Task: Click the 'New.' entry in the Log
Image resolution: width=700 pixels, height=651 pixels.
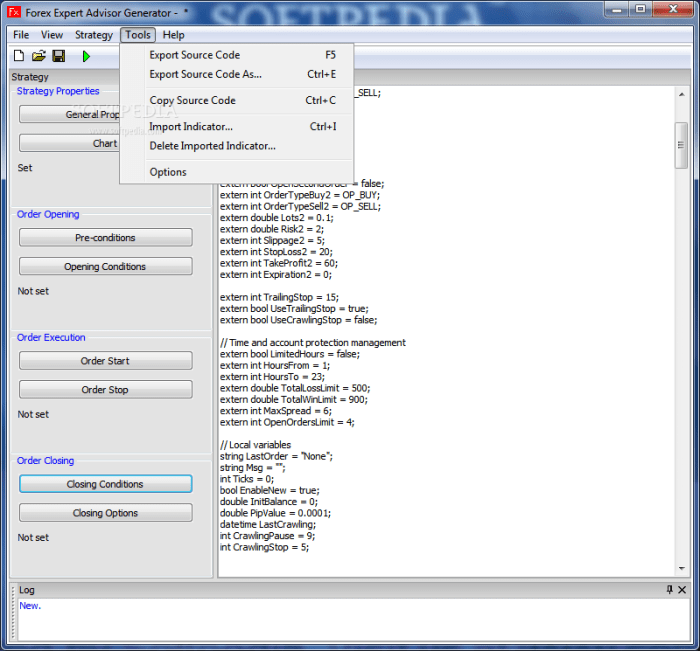Action: pyautogui.click(x=30, y=605)
